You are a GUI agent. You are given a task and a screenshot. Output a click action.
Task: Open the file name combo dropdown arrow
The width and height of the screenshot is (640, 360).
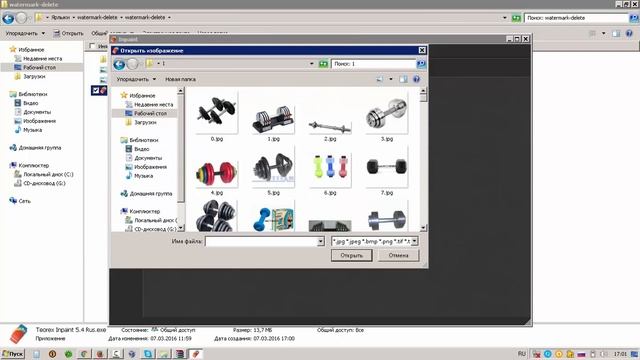click(320, 242)
